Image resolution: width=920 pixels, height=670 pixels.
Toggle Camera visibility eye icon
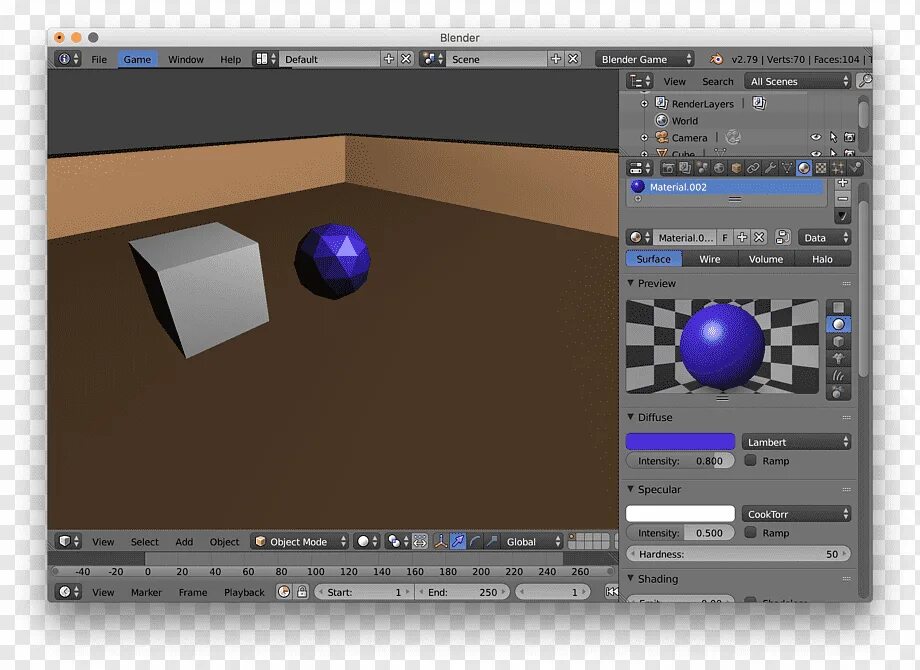816,137
